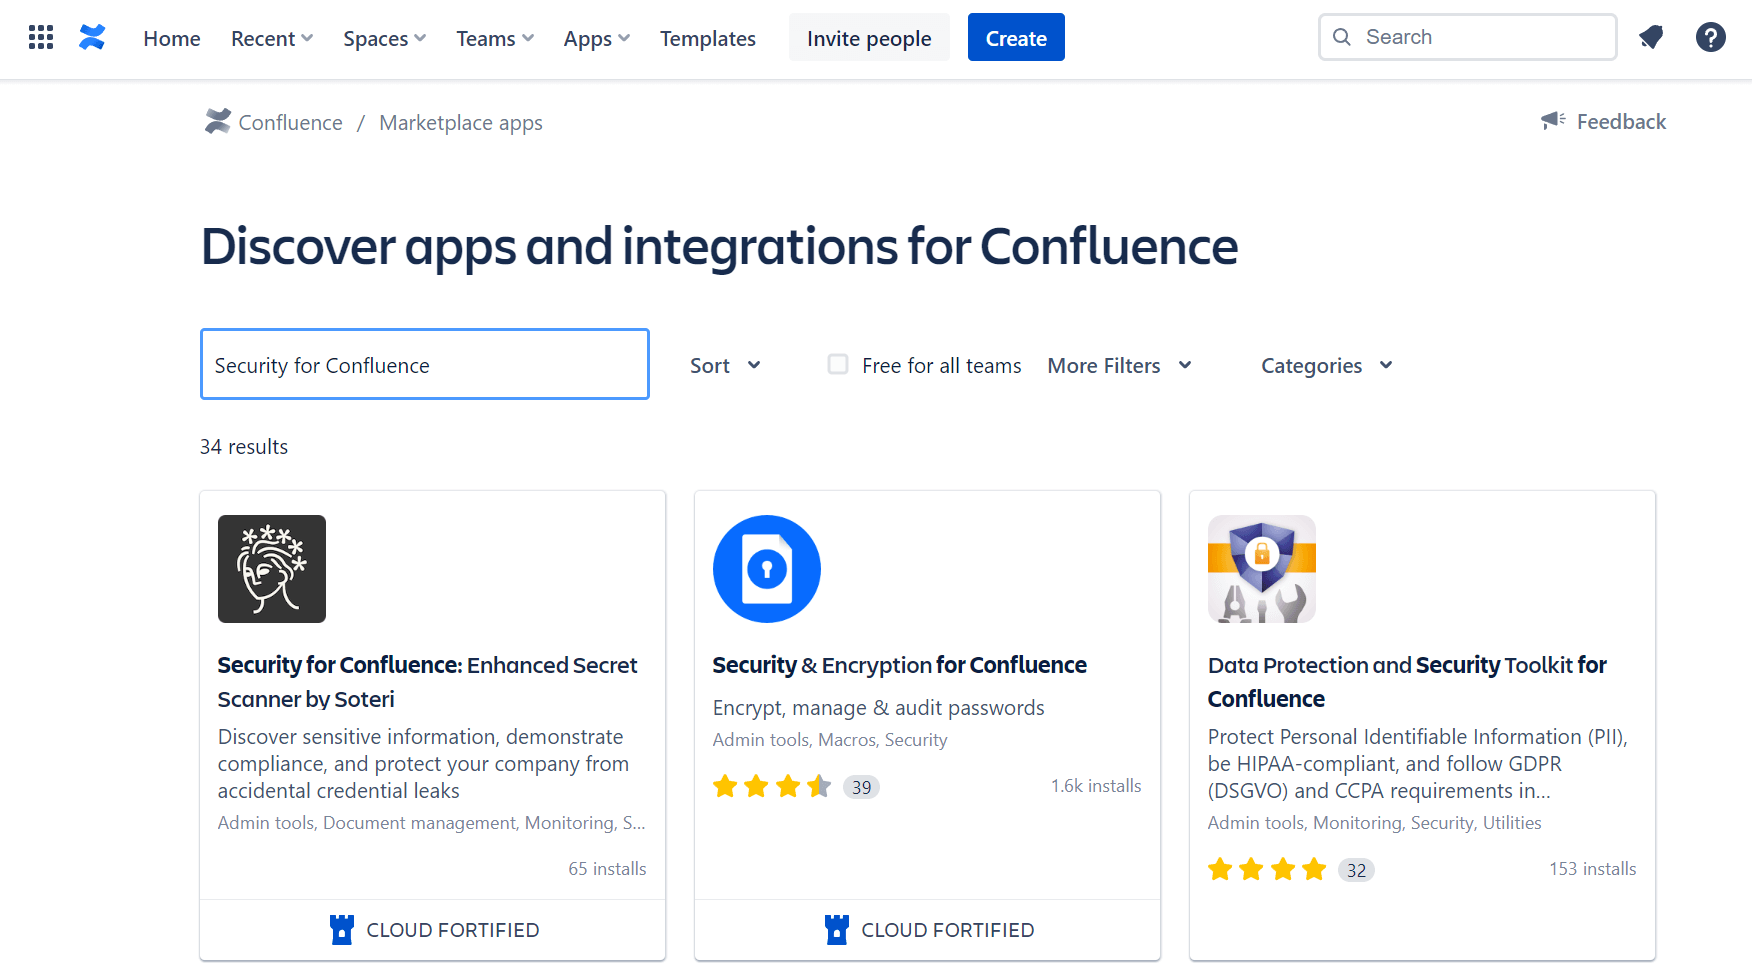Click Cloud Fortified badge icon on Encryption card
This screenshot has height=979, width=1752.
[x=837, y=930]
